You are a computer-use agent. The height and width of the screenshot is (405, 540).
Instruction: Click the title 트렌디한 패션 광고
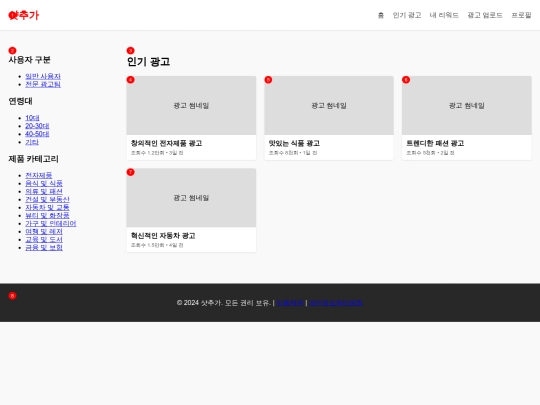[435, 143]
